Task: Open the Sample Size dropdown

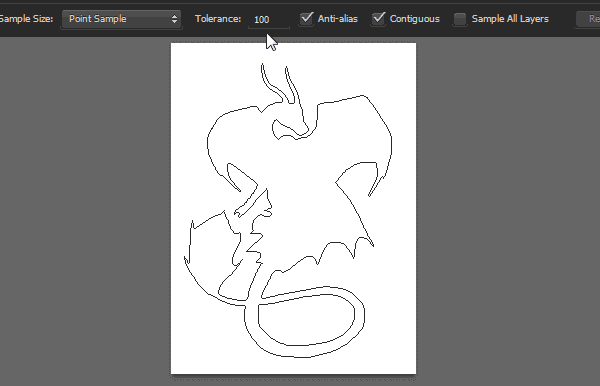Action: 122,19
